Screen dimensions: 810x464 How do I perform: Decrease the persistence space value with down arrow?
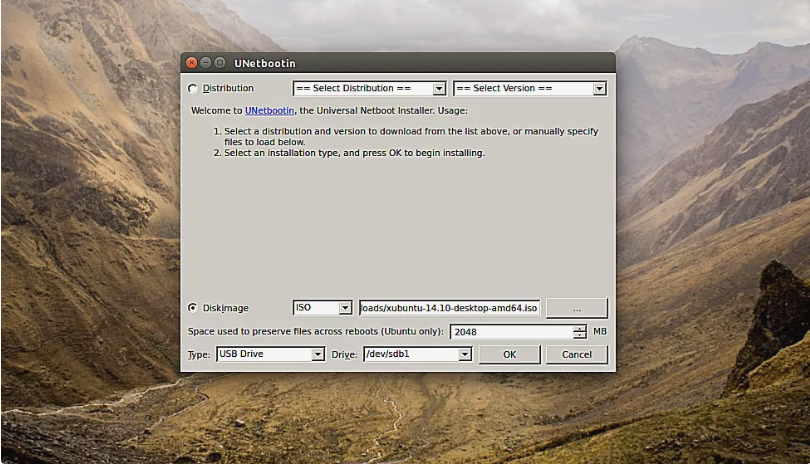(580, 335)
